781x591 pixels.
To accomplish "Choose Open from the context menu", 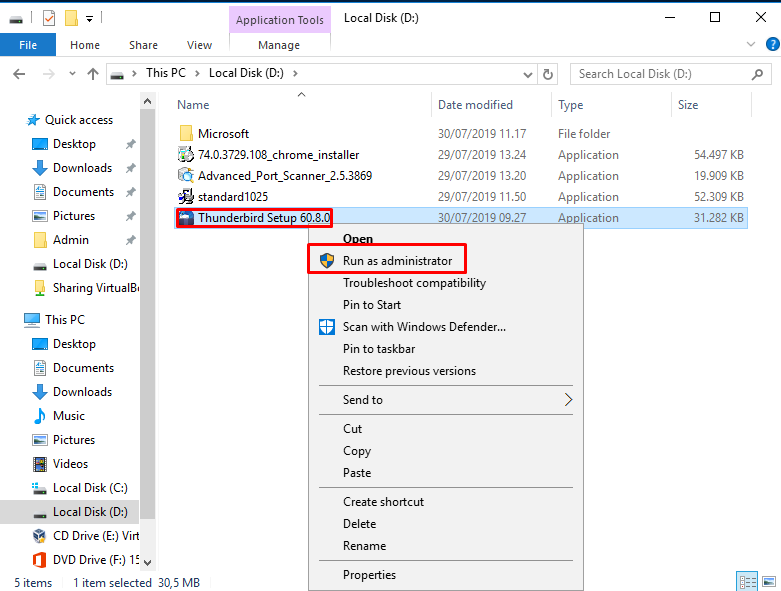I will [446, 239].
